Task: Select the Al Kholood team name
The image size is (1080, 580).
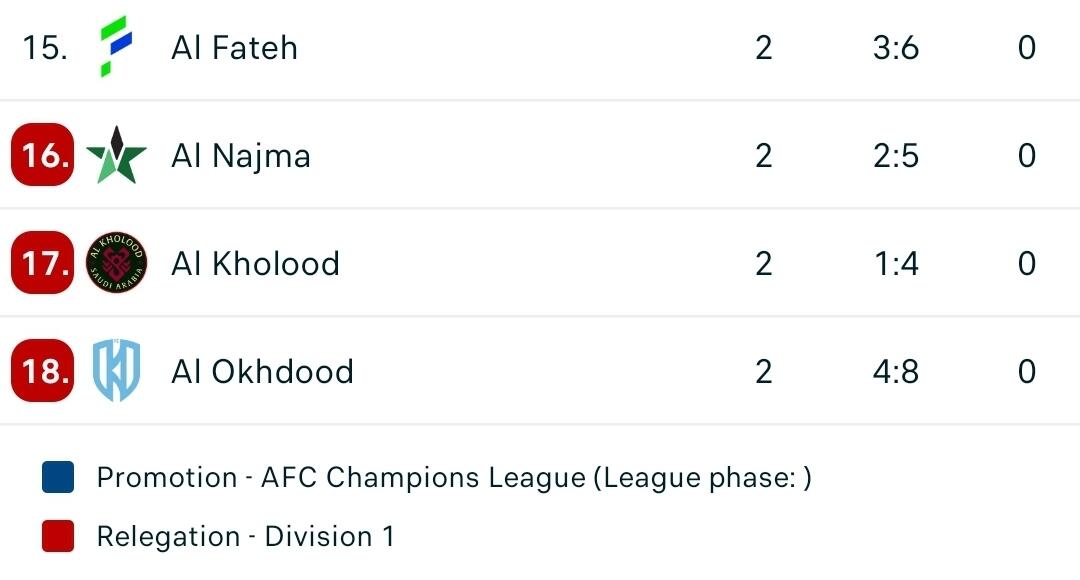Action: point(255,264)
